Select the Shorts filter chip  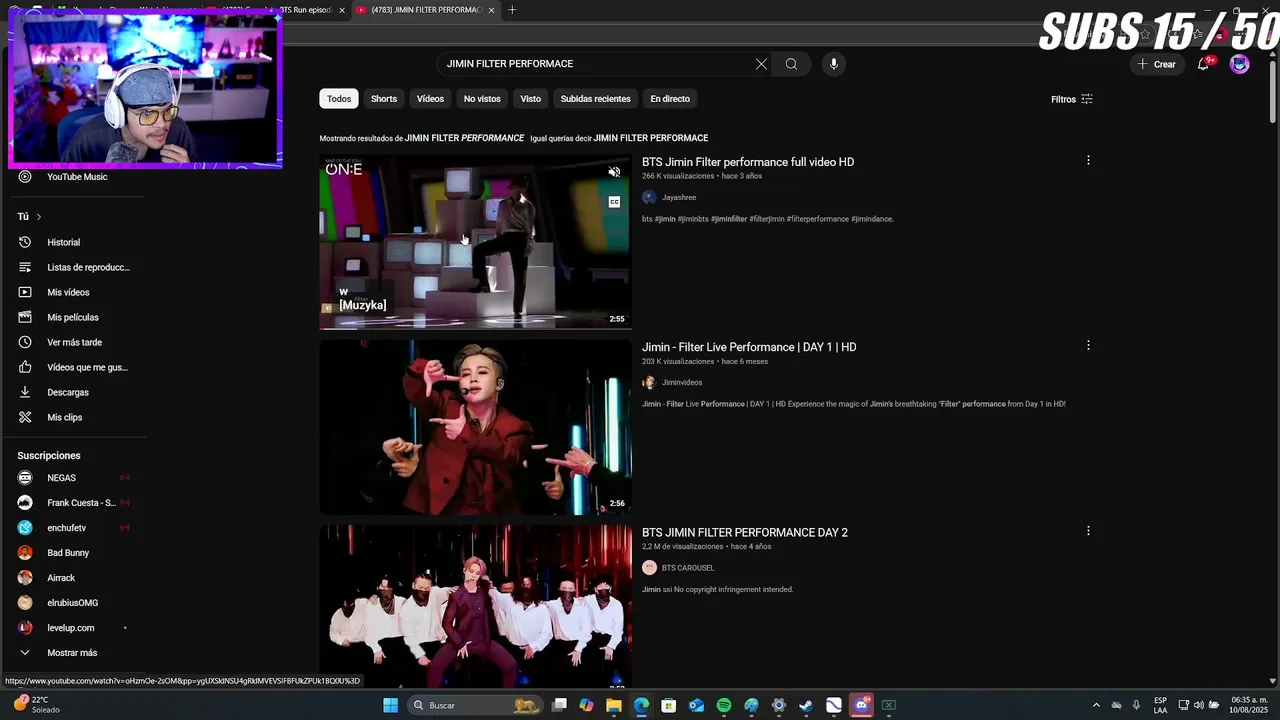(x=384, y=99)
